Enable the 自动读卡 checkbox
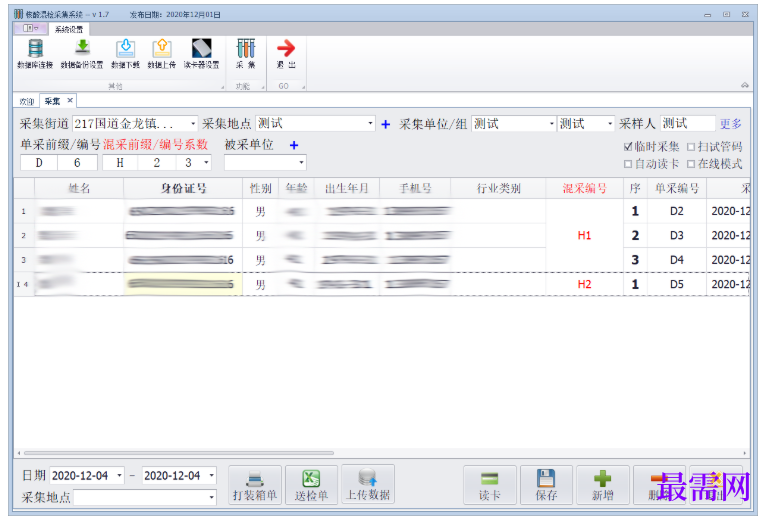 point(628,164)
